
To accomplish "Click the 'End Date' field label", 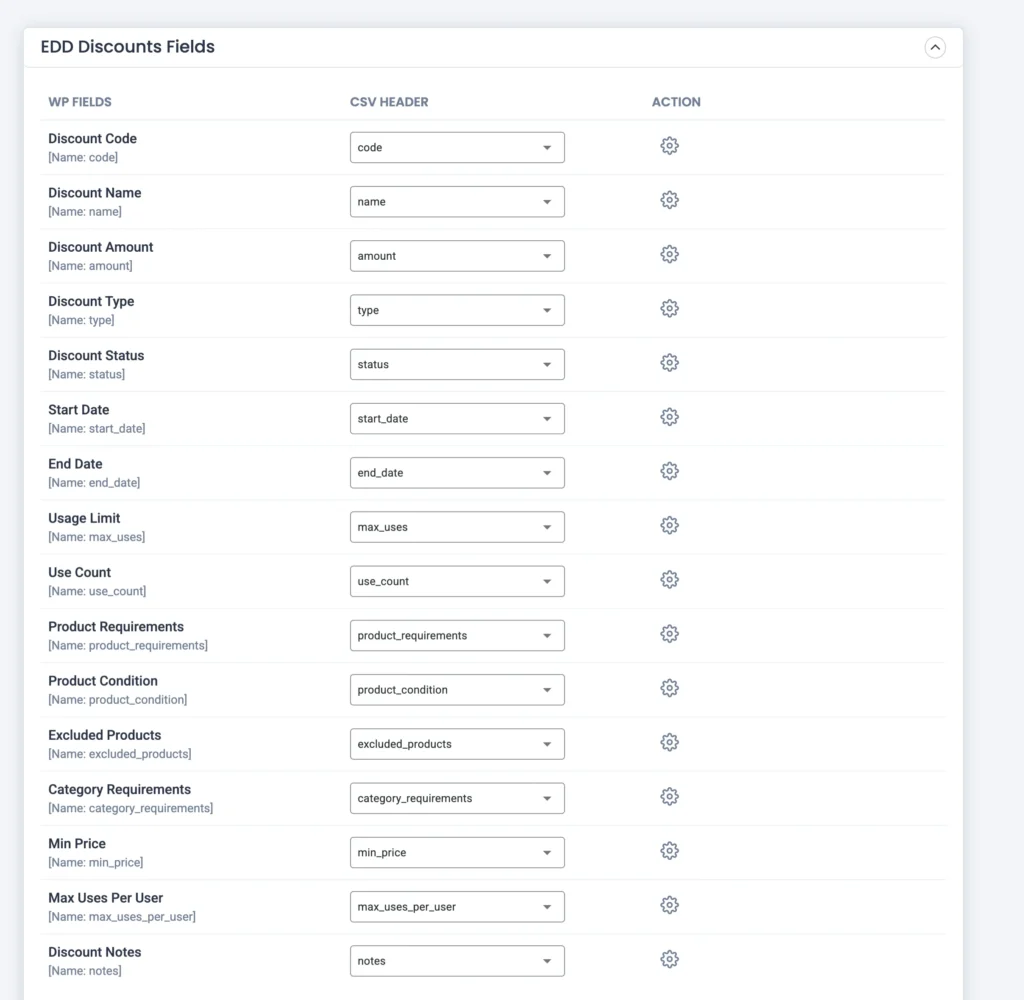I will click(75, 464).
